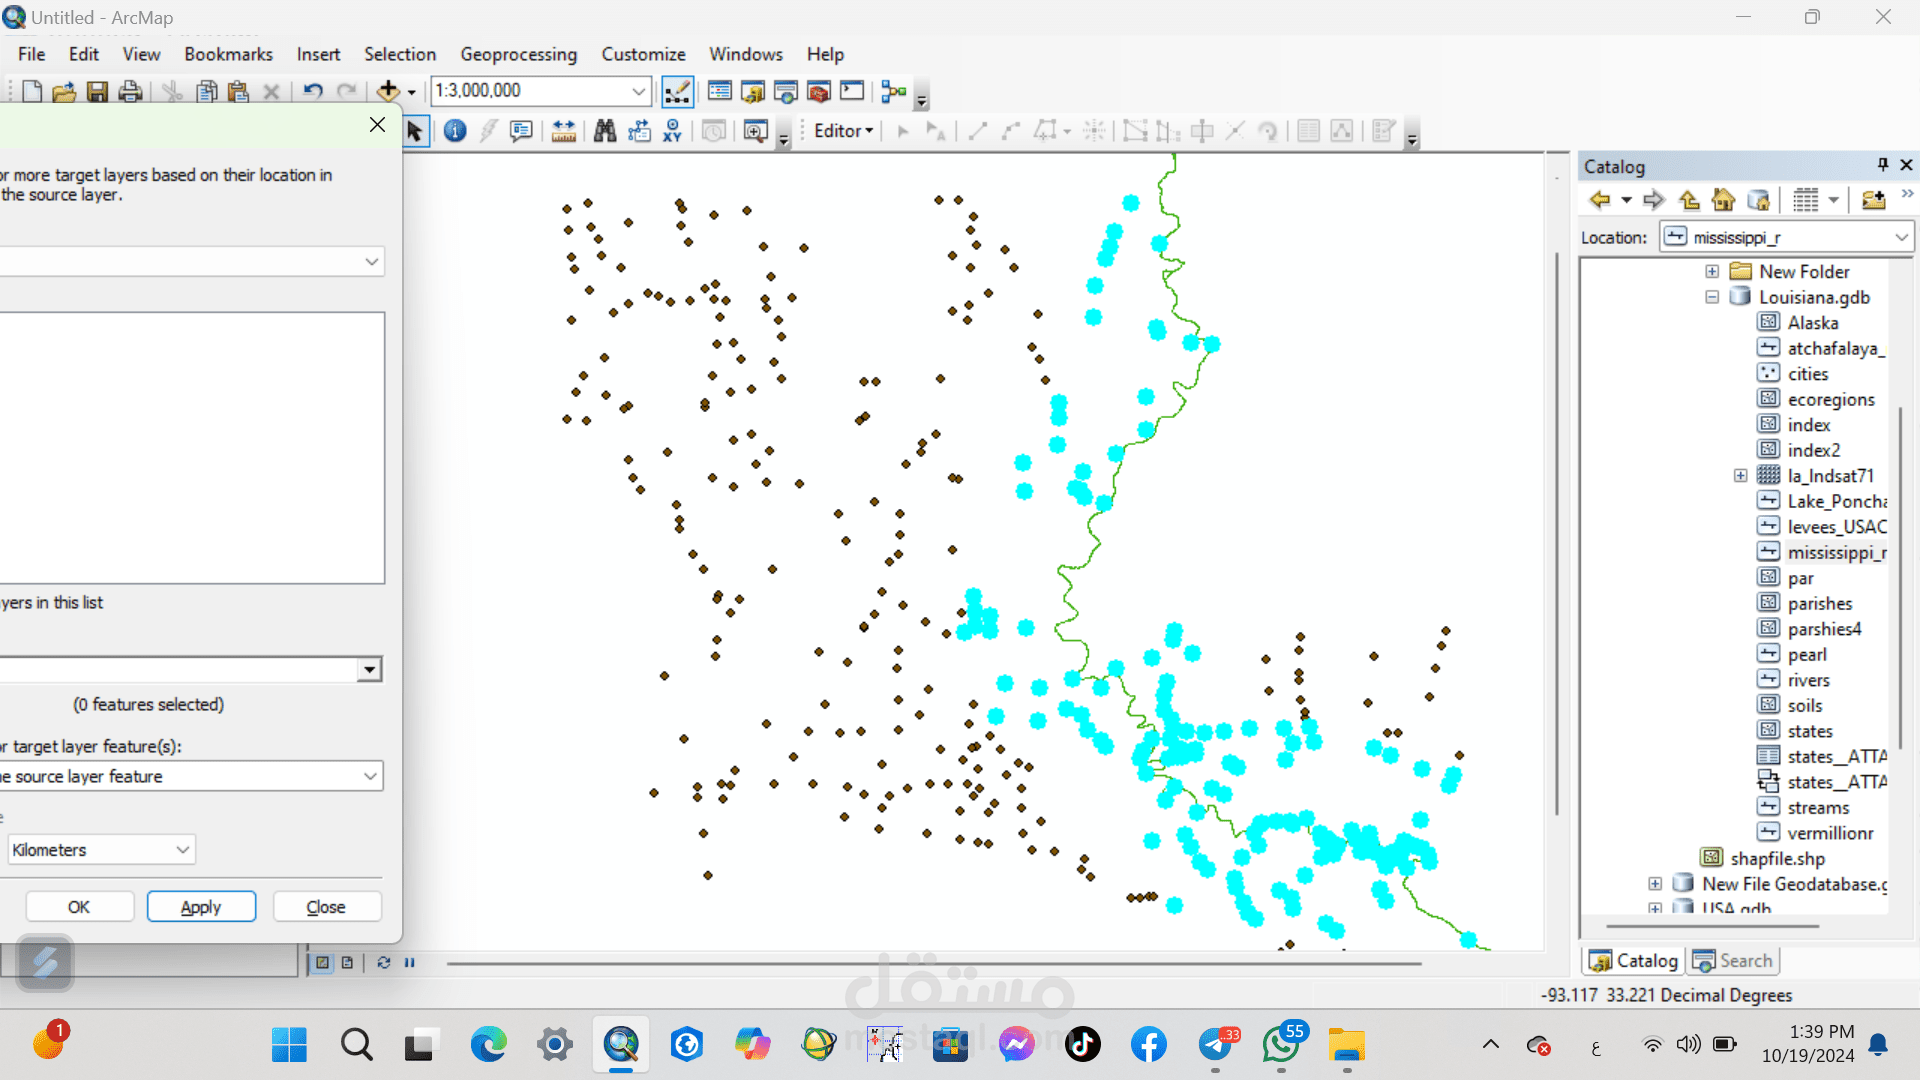The height and width of the screenshot is (1080, 1920).
Task: Select the parishes feature class in Catalog
Action: 1819,603
